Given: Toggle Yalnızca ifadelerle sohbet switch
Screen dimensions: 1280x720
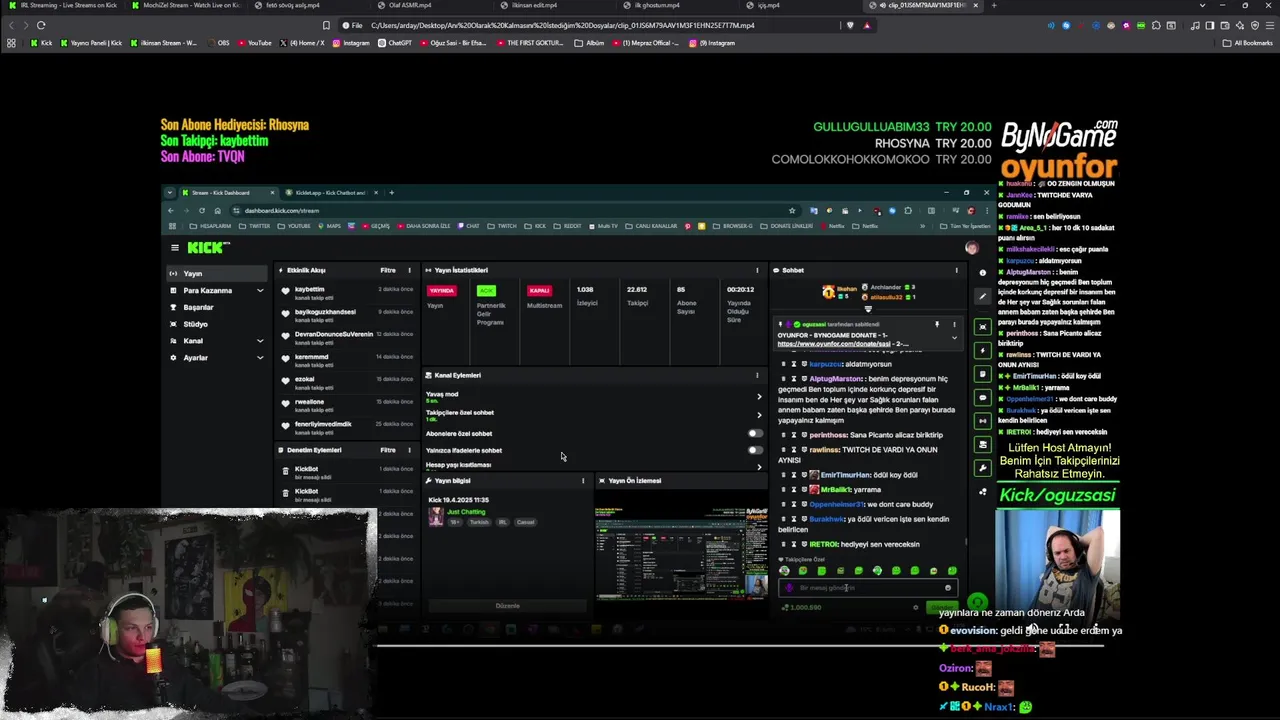Looking at the screenshot, I should click(755, 450).
